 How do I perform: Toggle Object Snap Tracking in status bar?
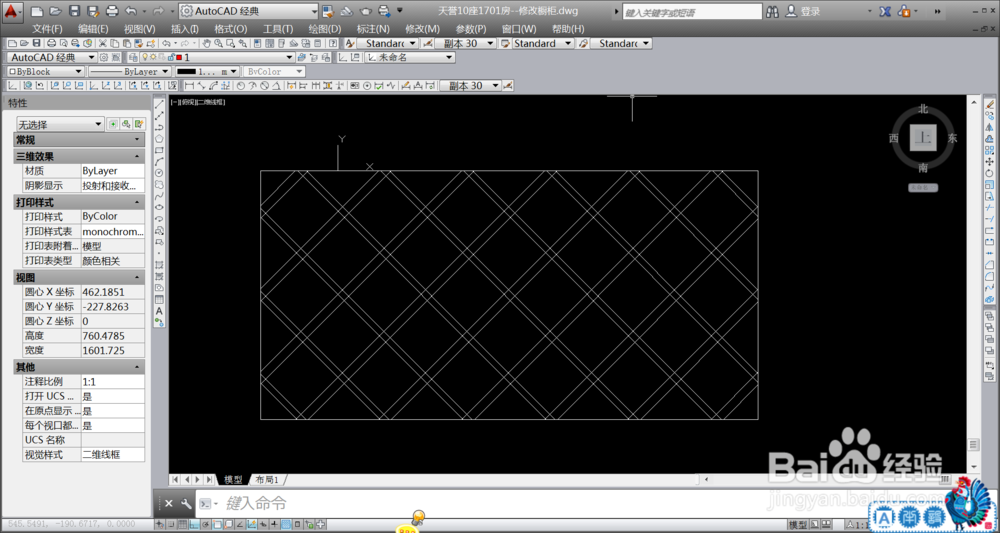tap(240, 525)
